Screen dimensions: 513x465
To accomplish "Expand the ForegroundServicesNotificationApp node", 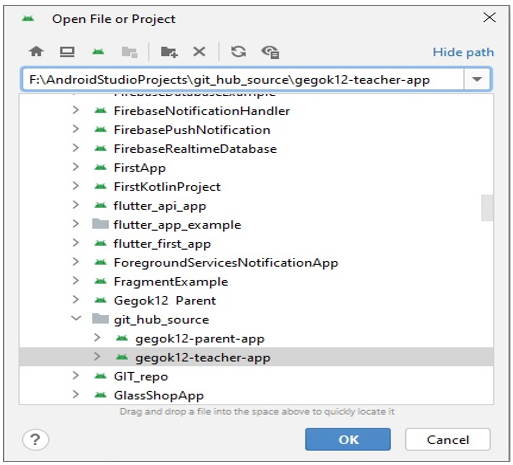I will pyautogui.click(x=76, y=262).
